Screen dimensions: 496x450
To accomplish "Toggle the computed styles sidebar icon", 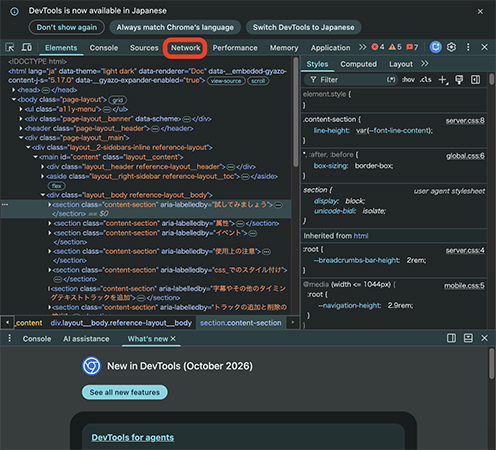I will [x=475, y=80].
